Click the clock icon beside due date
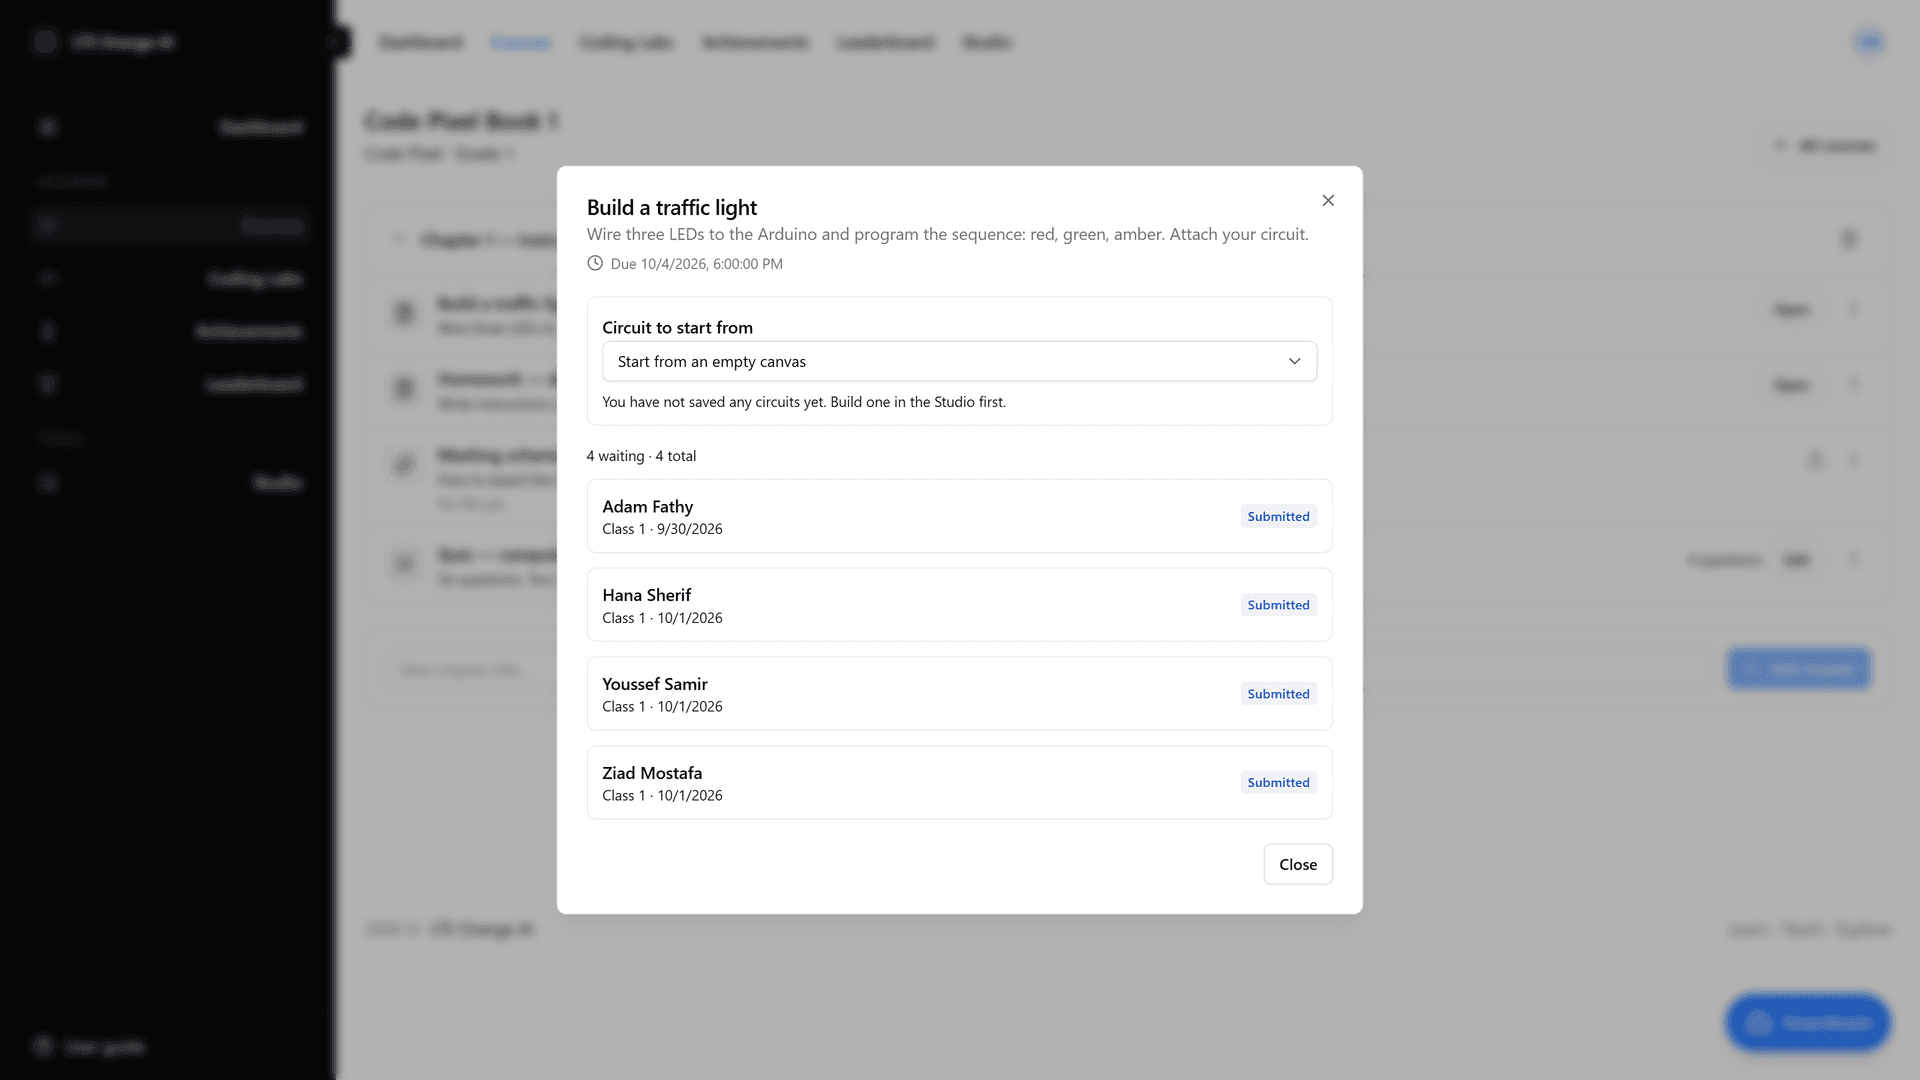This screenshot has width=1920, height=1080. coord(595,263)
